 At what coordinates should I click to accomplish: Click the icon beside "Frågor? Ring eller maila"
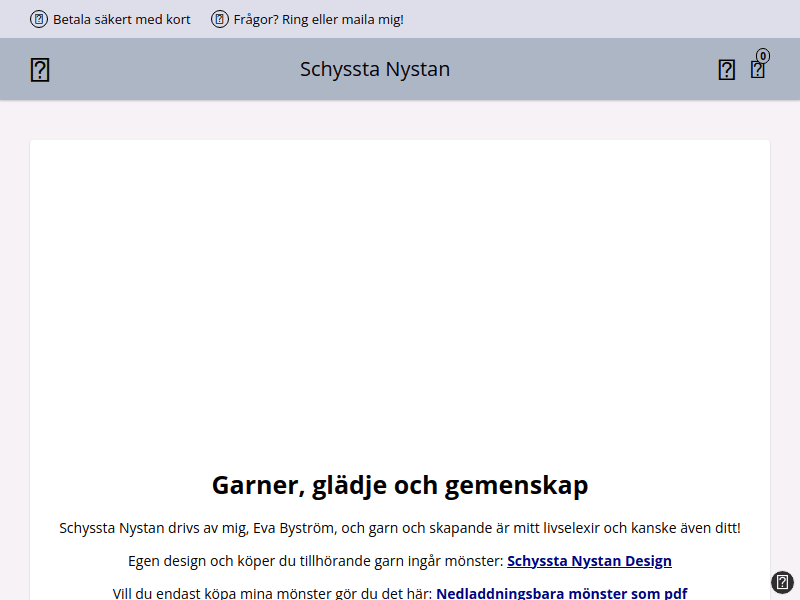coord(220,19)
